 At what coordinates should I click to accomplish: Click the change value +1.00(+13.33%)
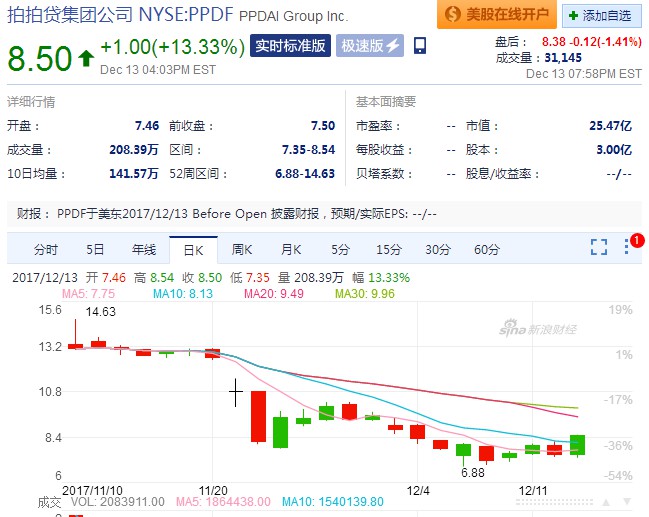click(x=173, y=47)
